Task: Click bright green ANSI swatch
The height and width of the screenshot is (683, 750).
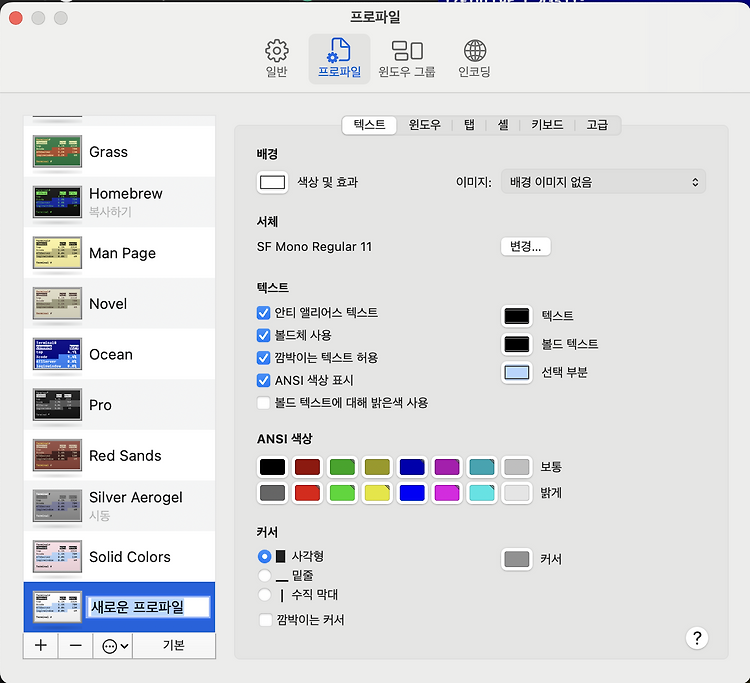Action: [342, 493]
